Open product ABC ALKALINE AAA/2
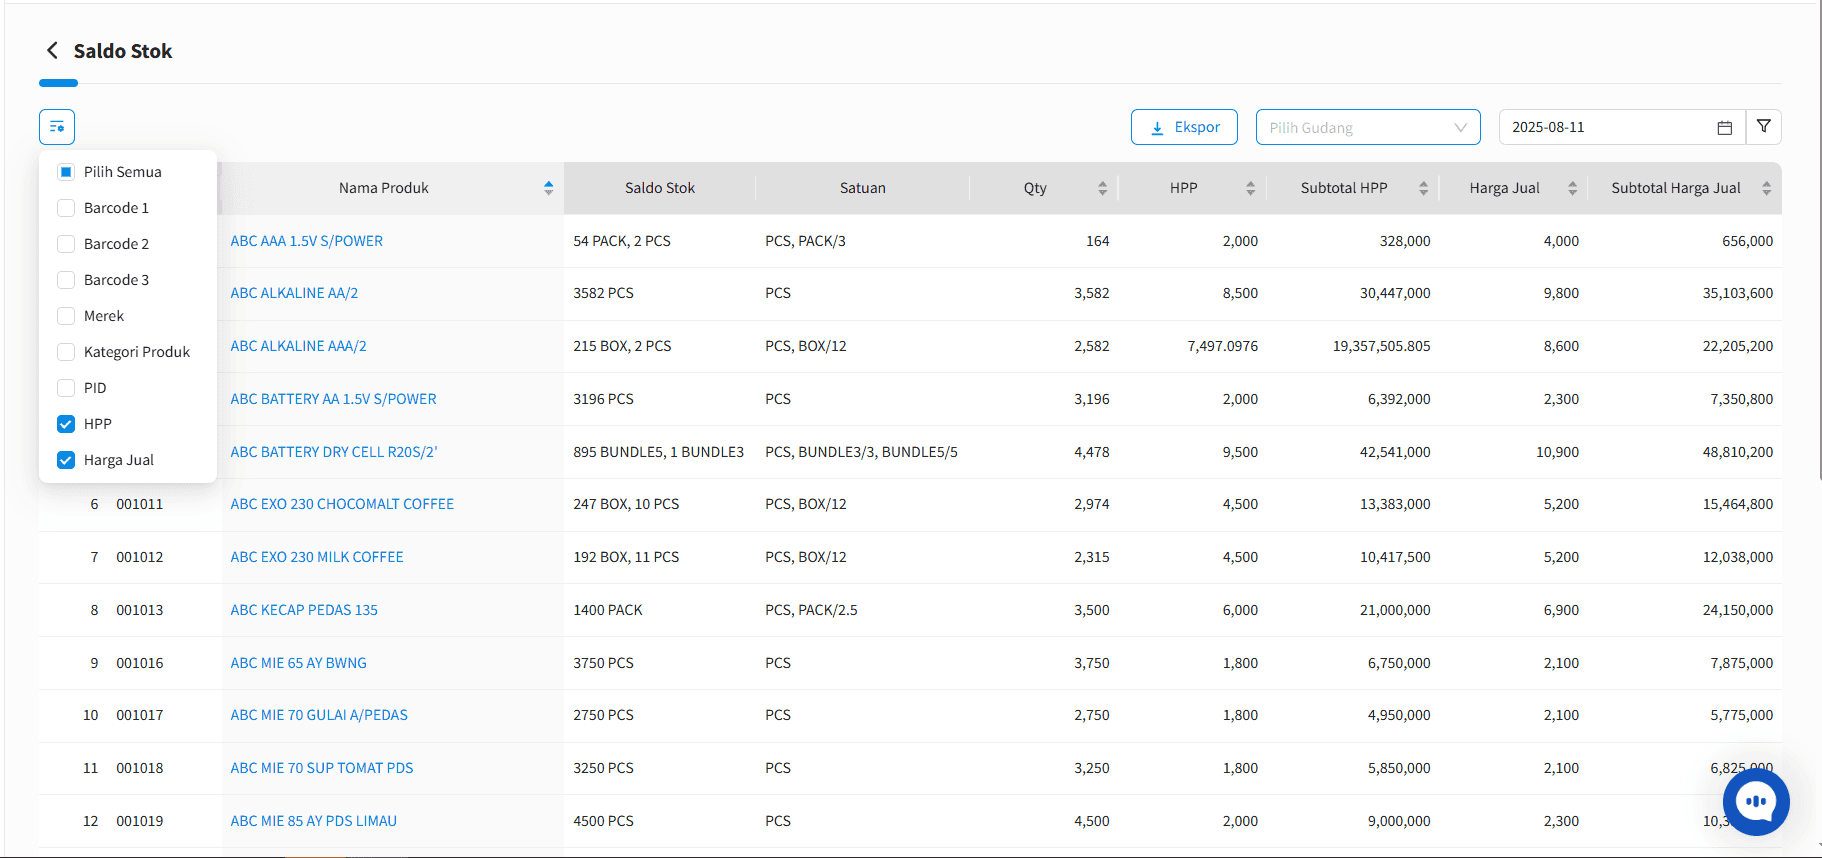This screenshot has height=858, width=1822. (298, 346)
